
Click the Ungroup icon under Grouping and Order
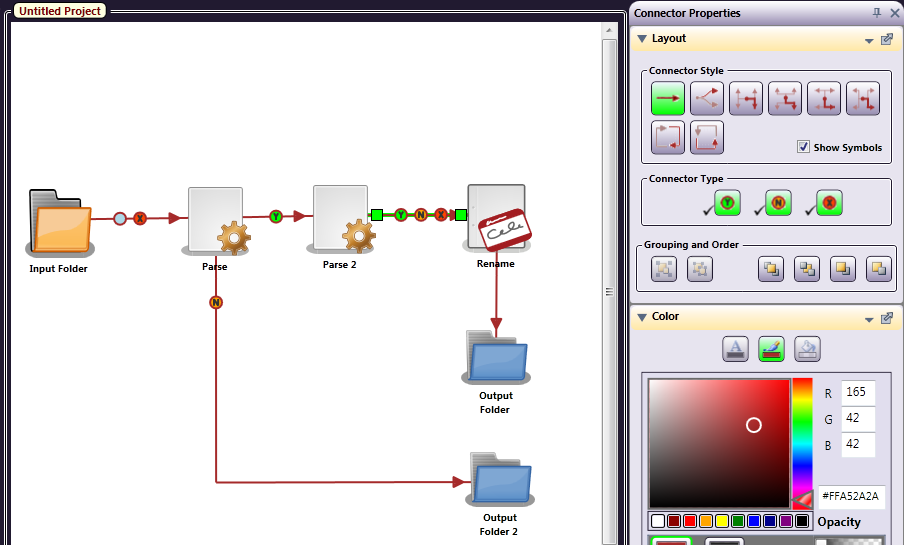700,269
